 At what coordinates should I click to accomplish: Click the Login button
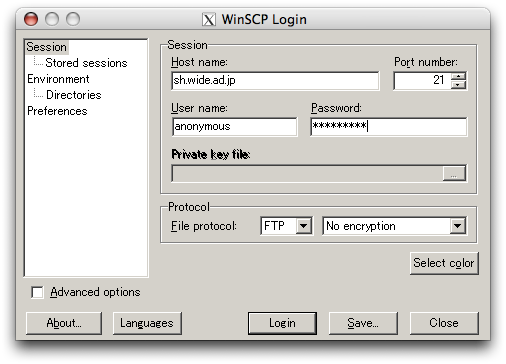click(282, 323)
